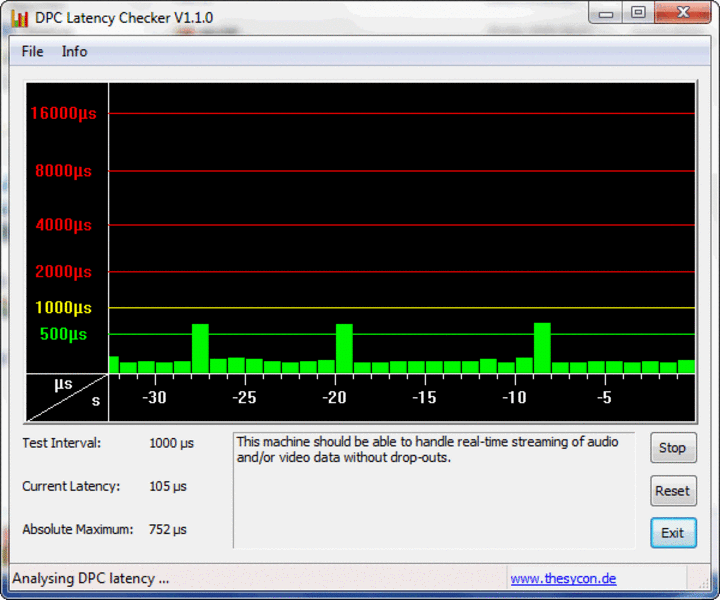Click the -5 time axis label
Screen dimensions: 720x600
[604, 398]
